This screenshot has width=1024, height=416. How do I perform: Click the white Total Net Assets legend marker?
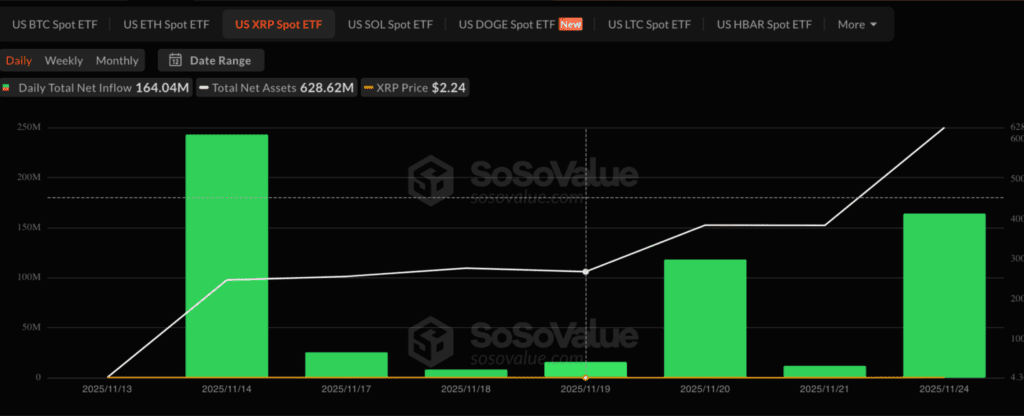(204, 88)
